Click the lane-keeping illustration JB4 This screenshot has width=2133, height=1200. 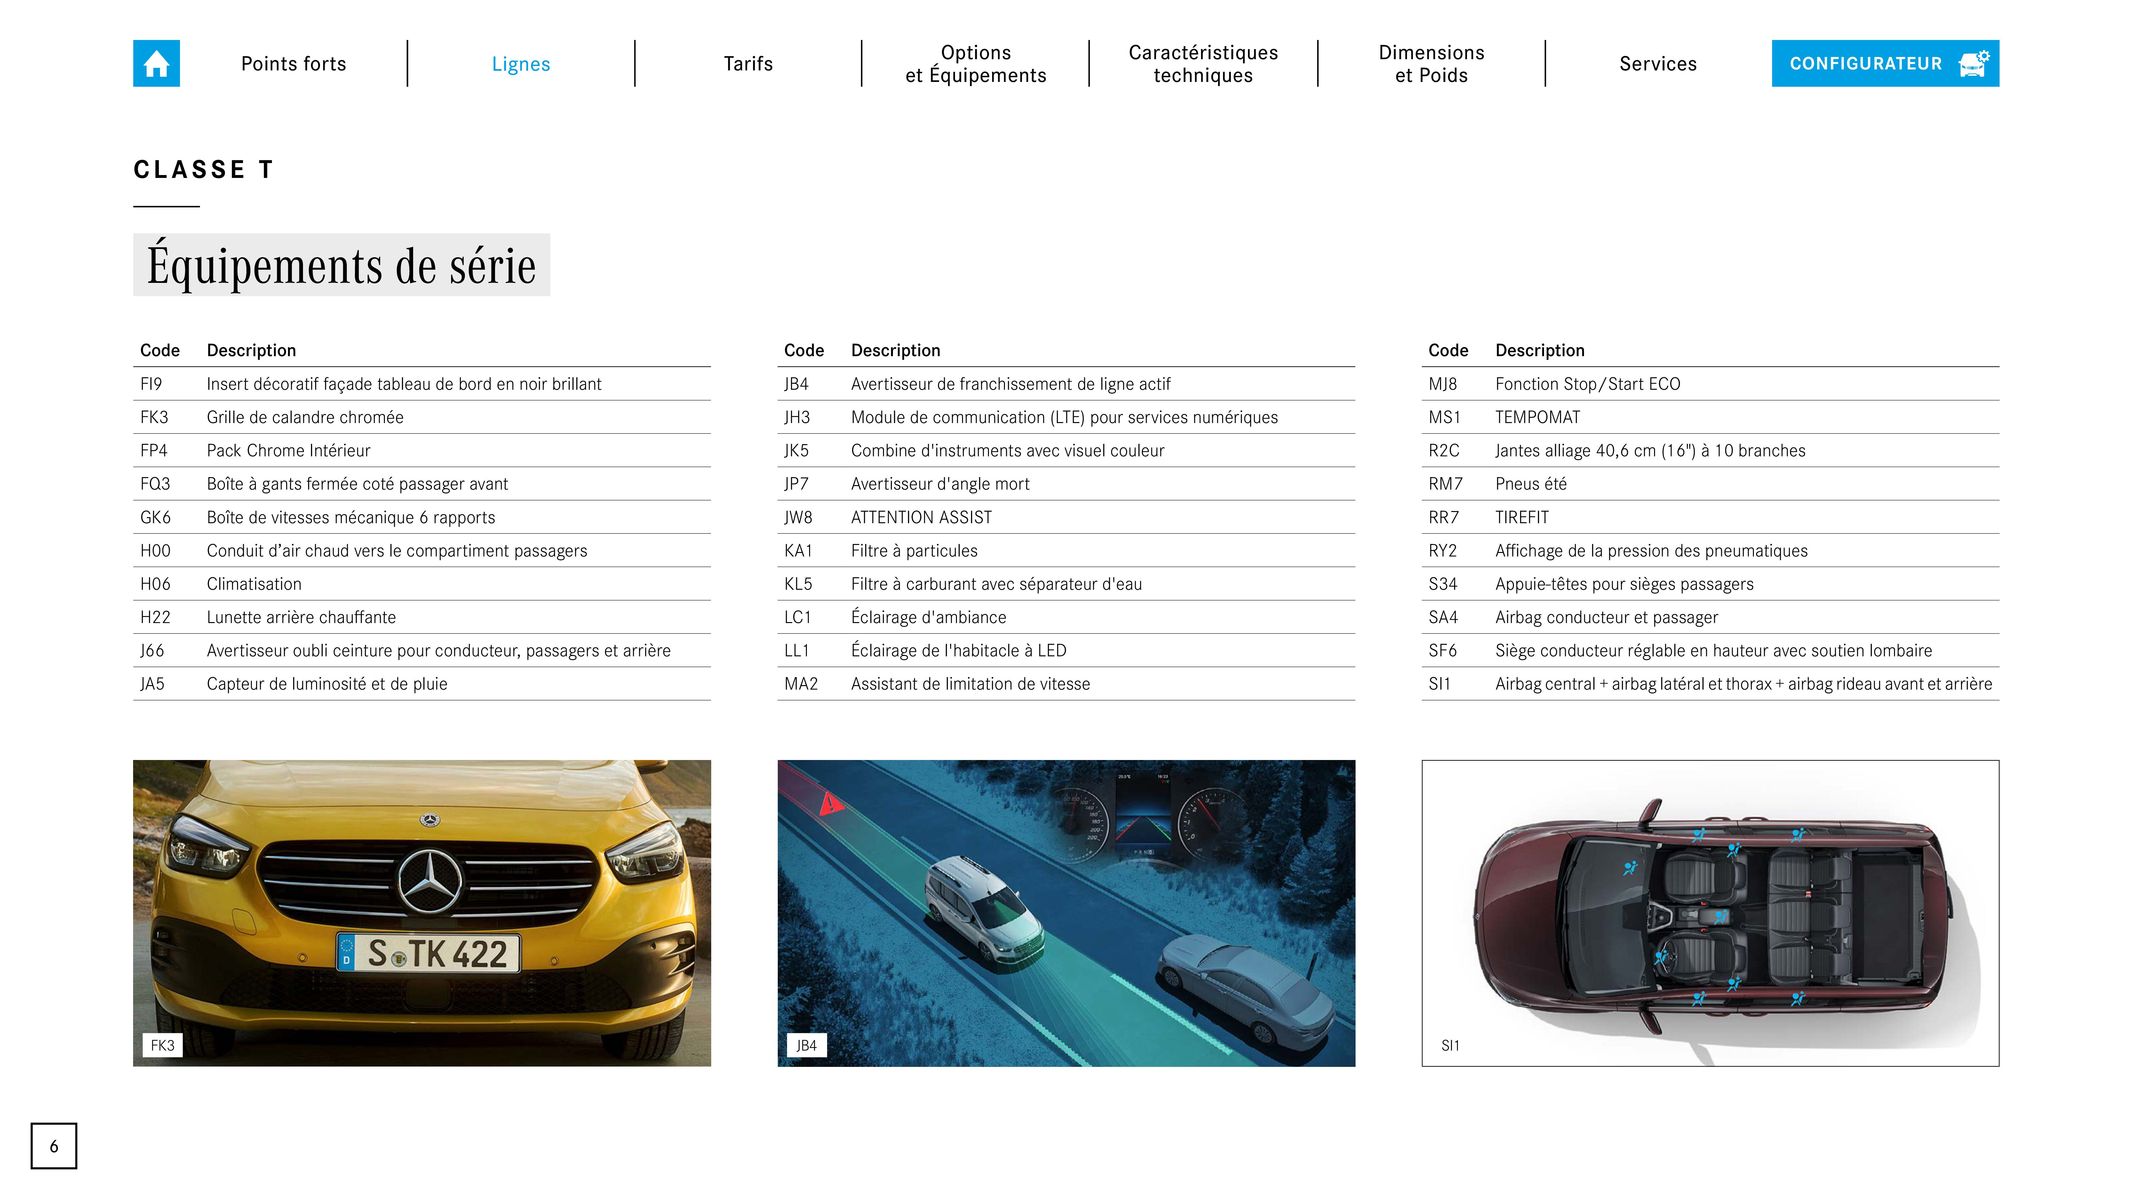(1066, 913)
